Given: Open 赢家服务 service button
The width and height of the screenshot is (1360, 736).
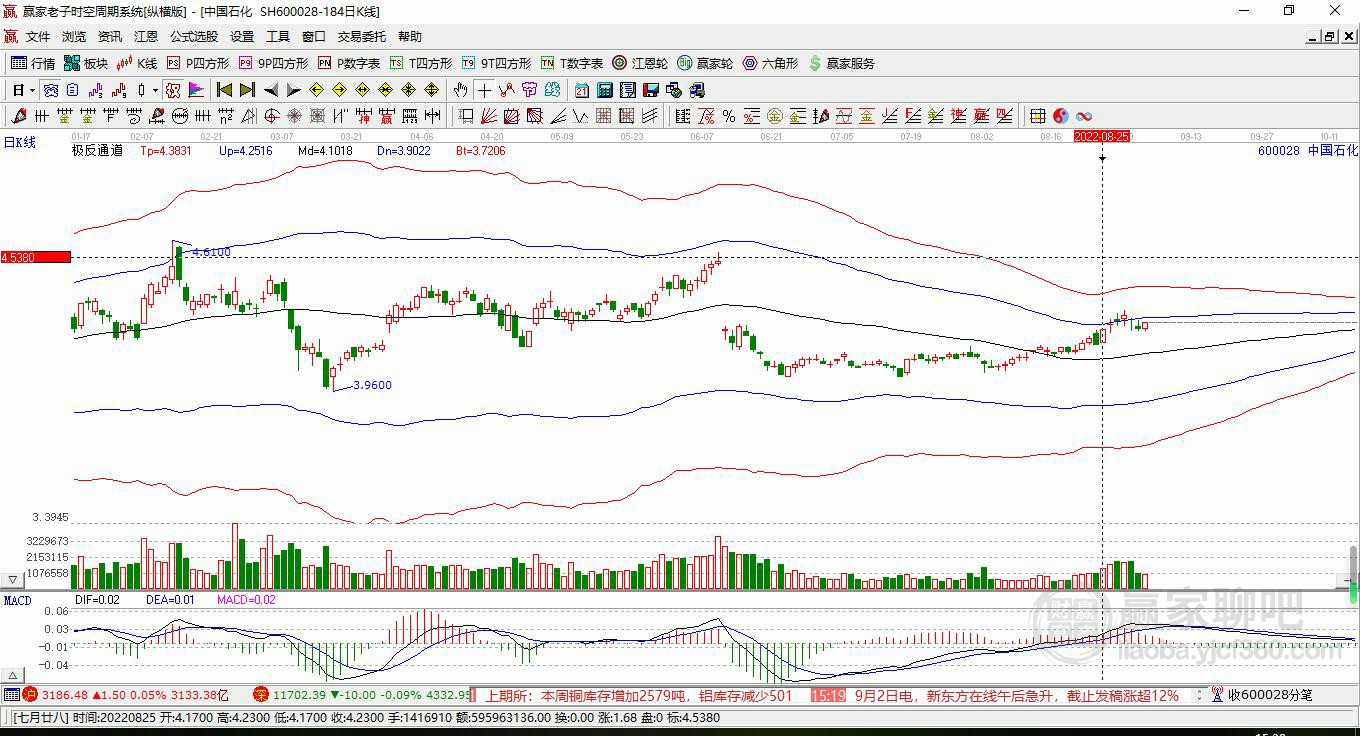Looking at the screenshot, I should [841, 63].
